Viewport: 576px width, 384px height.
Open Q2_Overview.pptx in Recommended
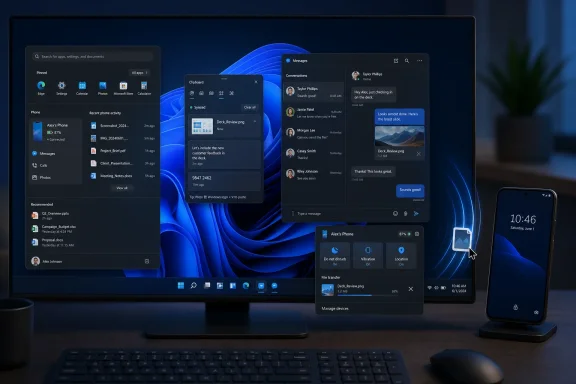[50, 215]
